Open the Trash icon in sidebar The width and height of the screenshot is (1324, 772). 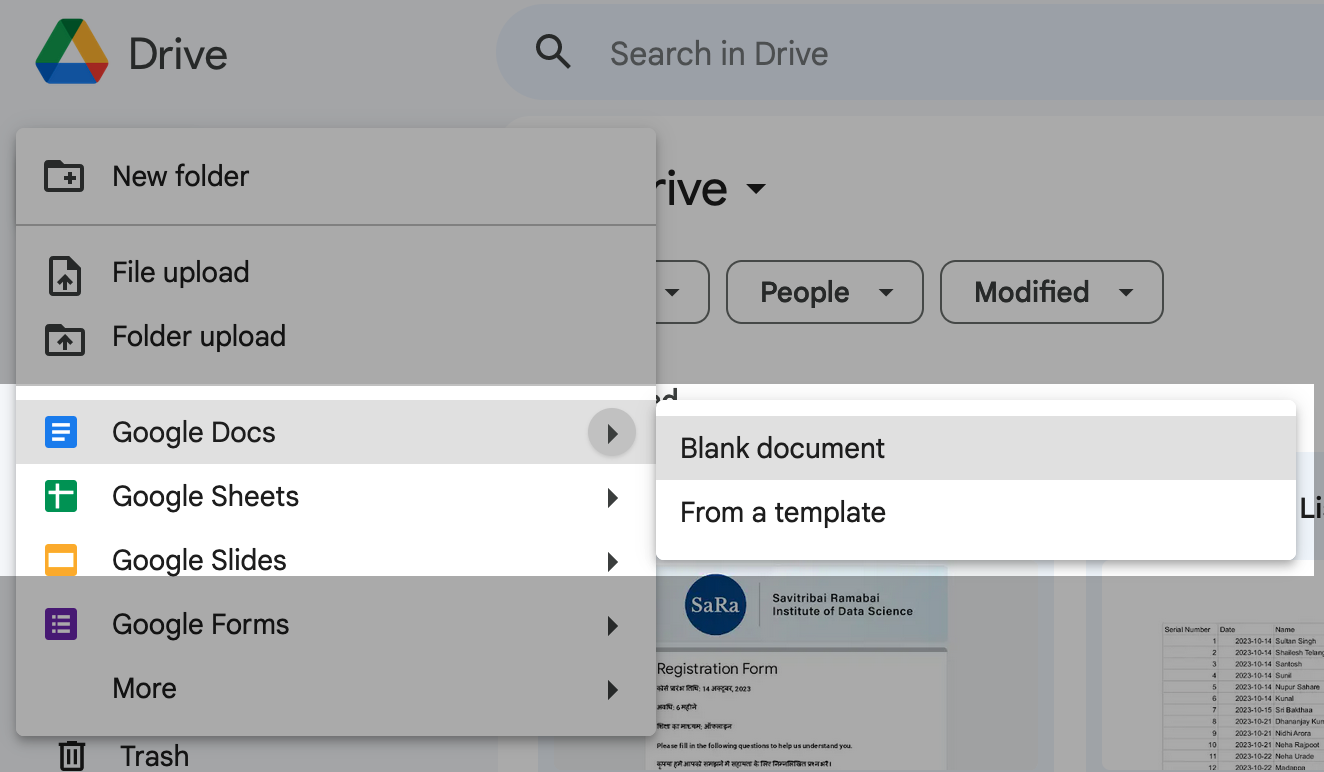tap(72, 755)
